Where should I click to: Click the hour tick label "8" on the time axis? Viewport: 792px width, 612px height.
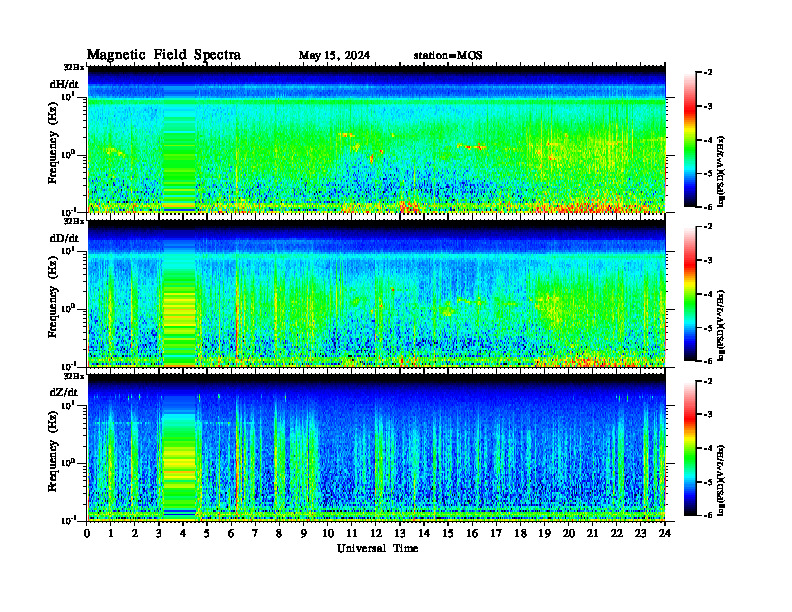279,533
